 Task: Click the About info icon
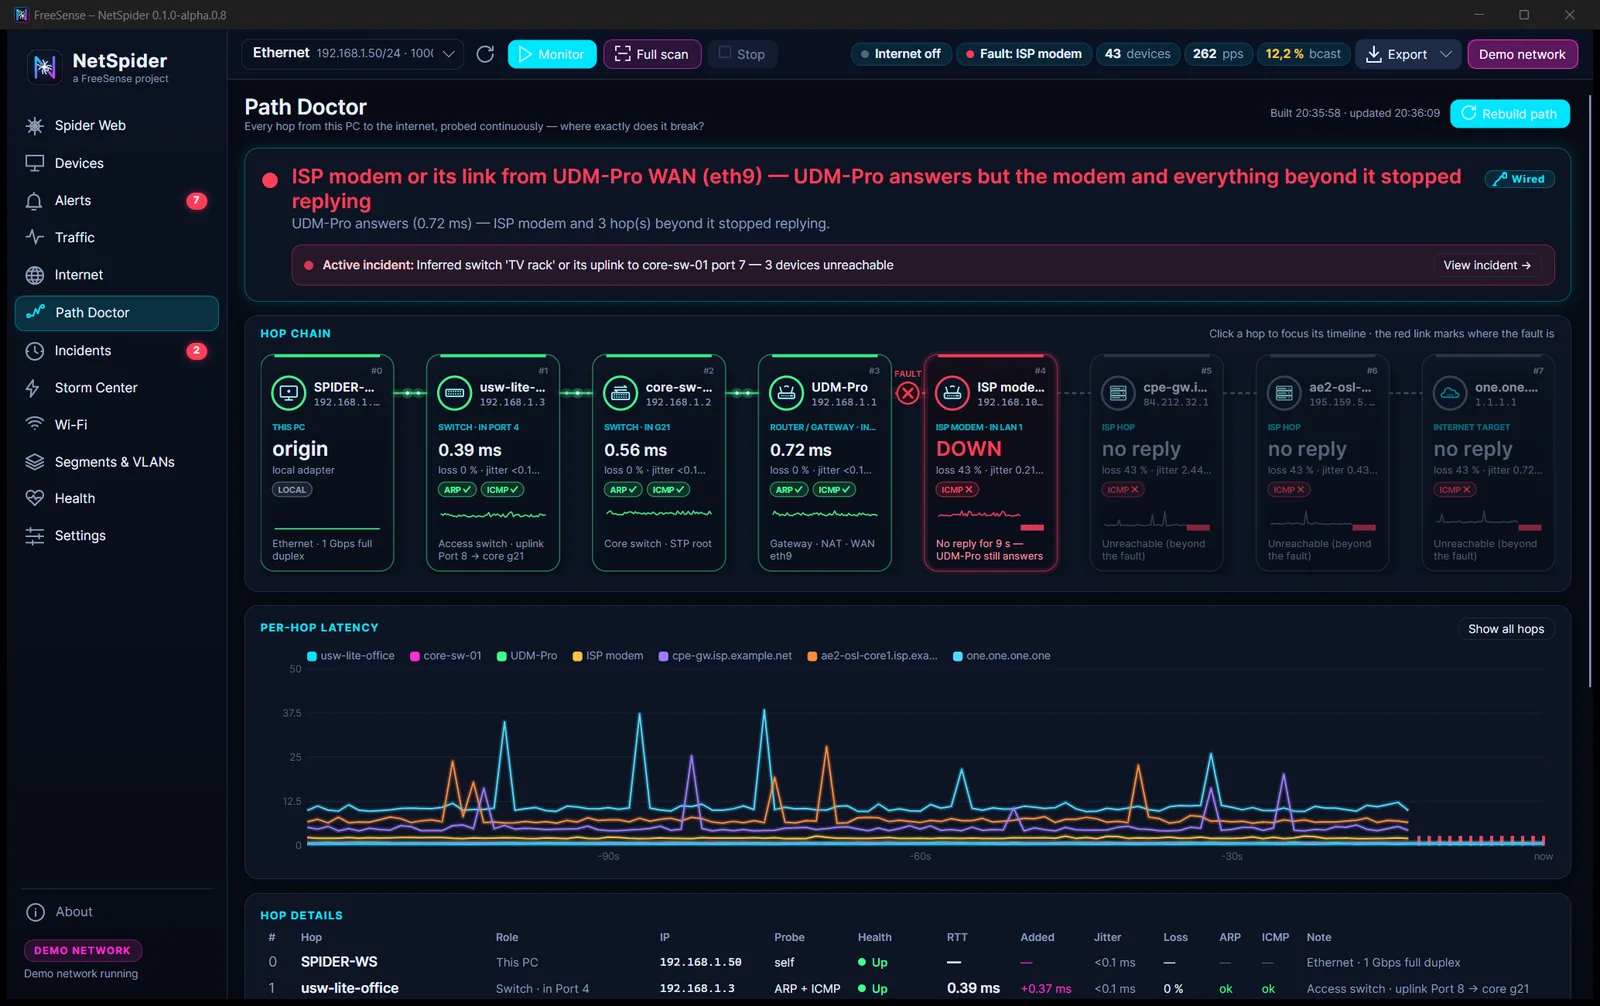coord(35,912)
